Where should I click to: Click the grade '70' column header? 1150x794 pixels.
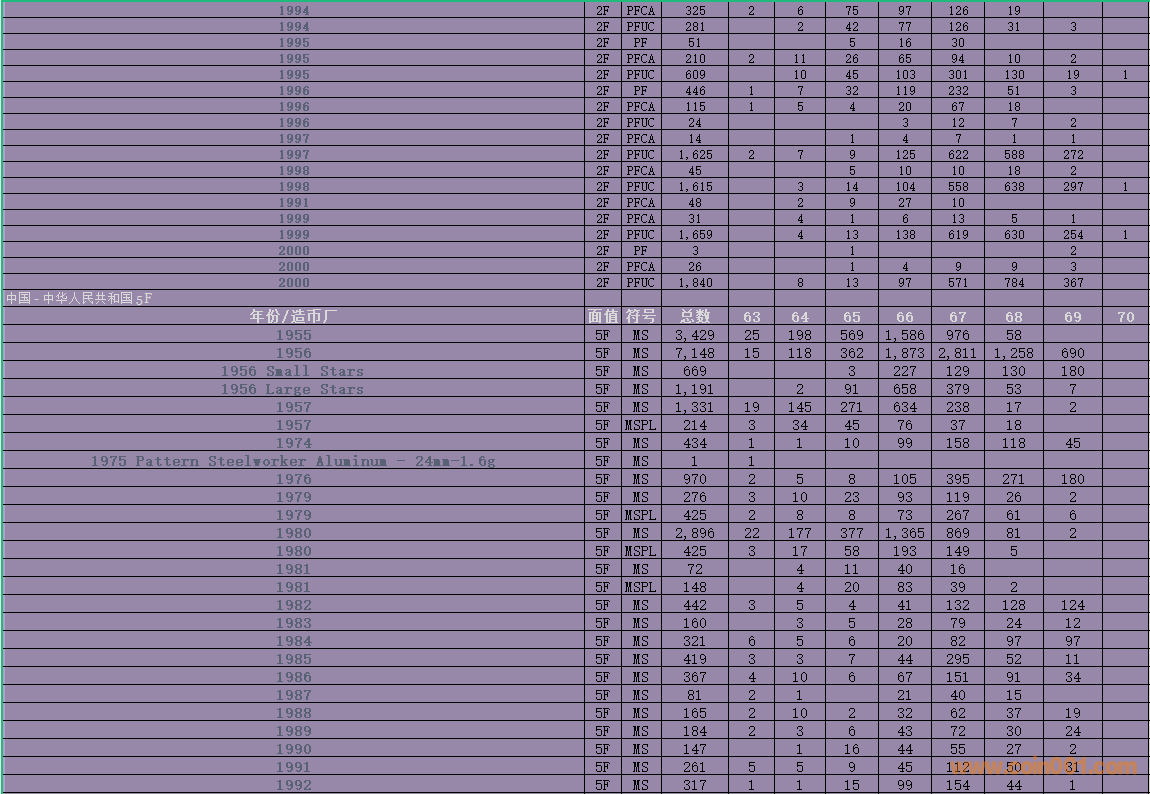(1125, 317)
